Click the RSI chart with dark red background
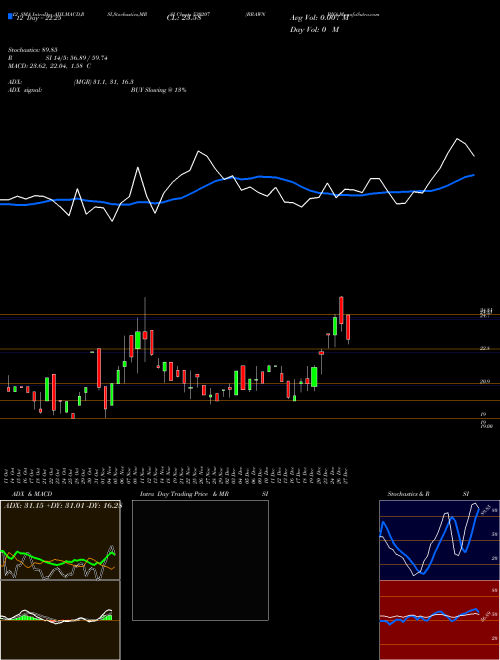This screenshot has height=660, width=500. [x=439, y=620]
